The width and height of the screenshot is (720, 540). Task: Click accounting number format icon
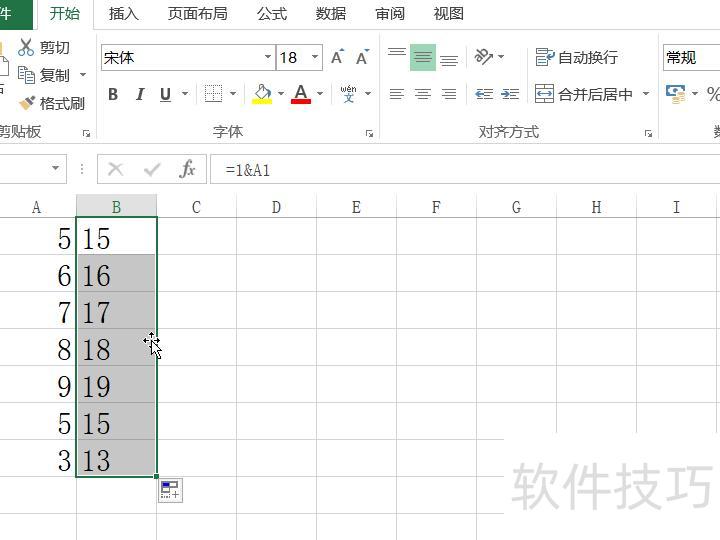[675, 94]
